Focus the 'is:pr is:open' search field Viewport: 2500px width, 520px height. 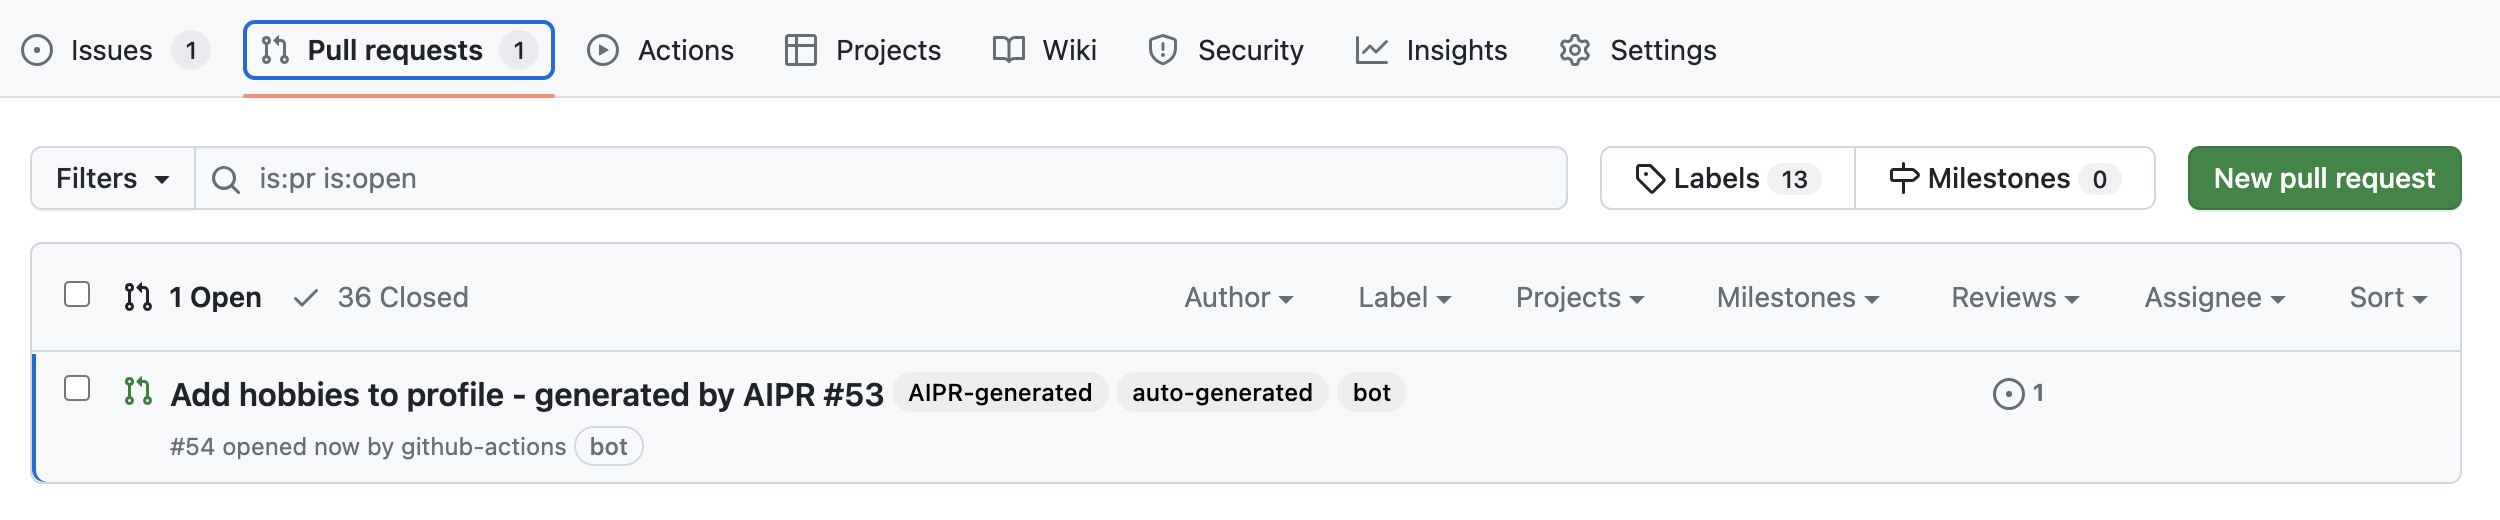[x=880, y=179]
